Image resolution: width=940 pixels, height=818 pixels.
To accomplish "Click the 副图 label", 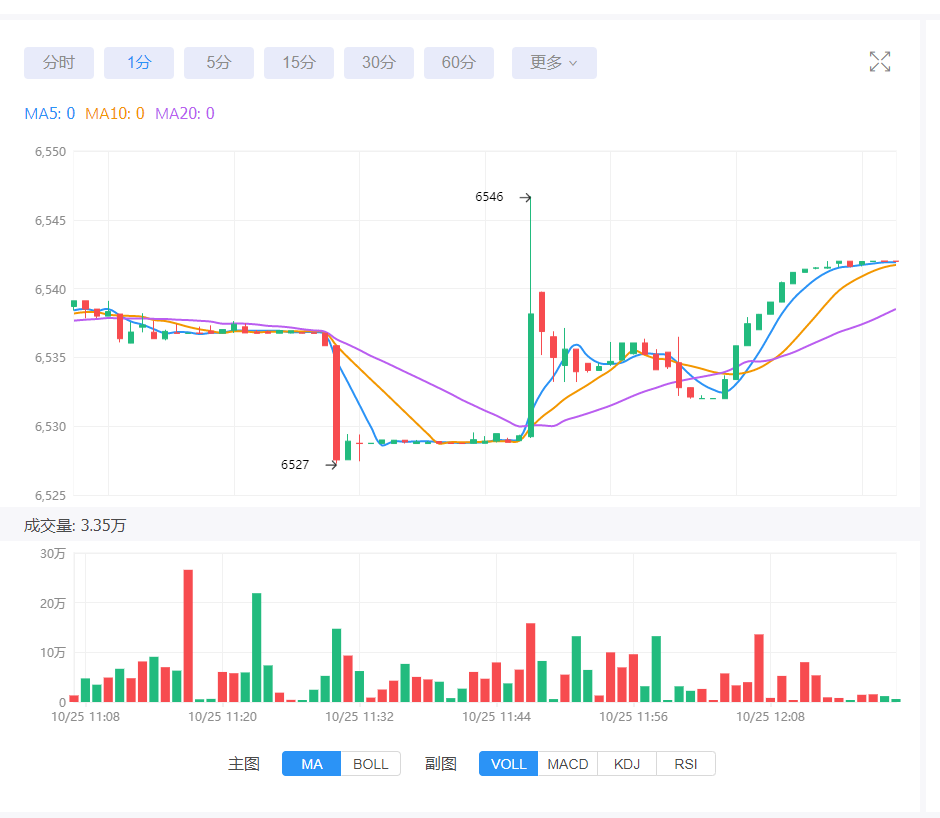I will (x=441, y=763).
